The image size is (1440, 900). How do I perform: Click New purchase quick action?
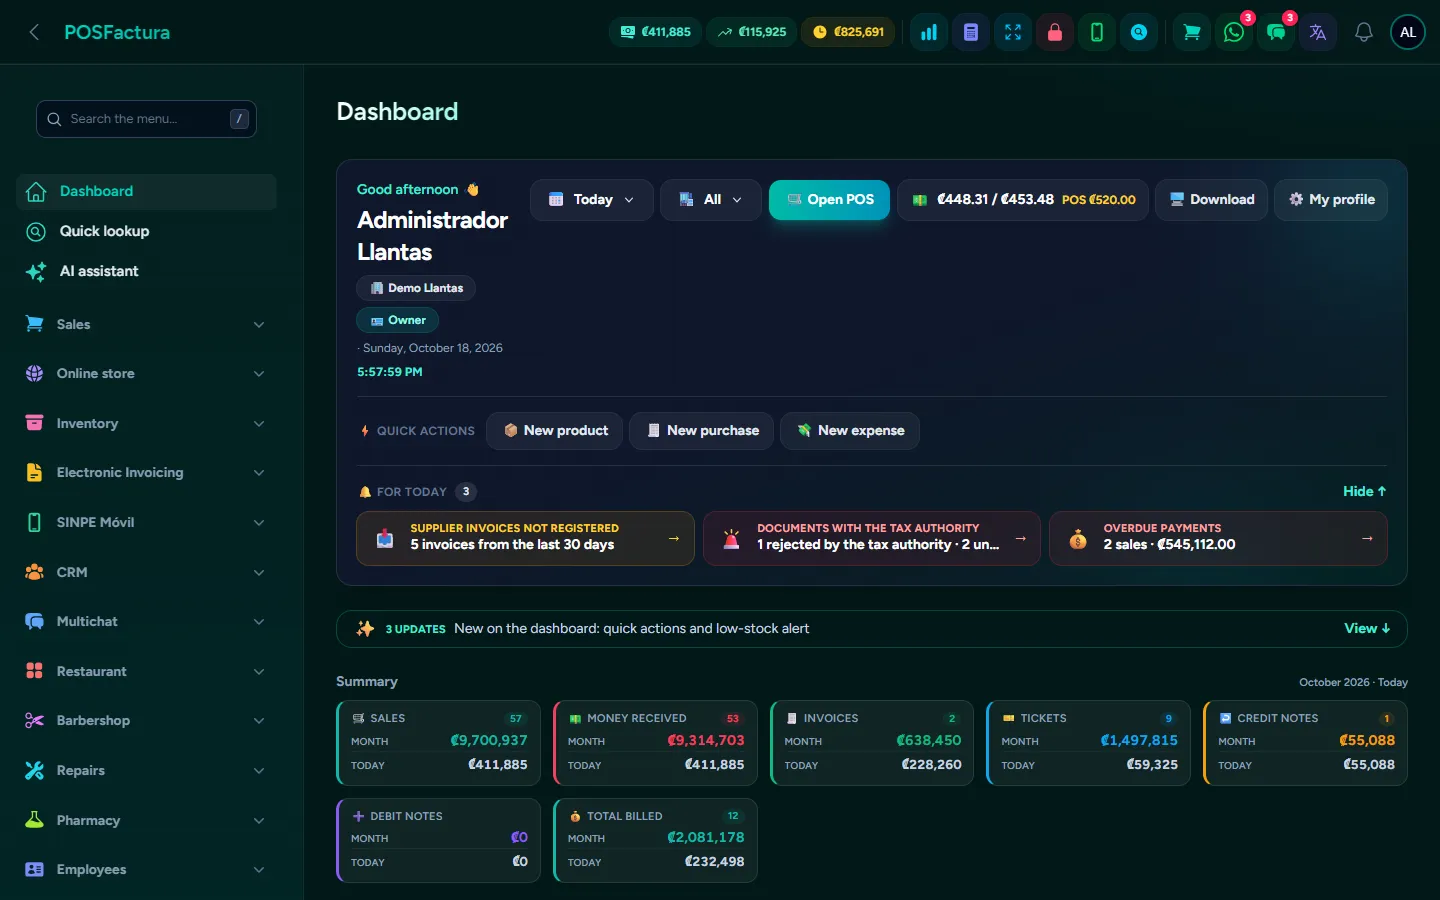(702, 431)
